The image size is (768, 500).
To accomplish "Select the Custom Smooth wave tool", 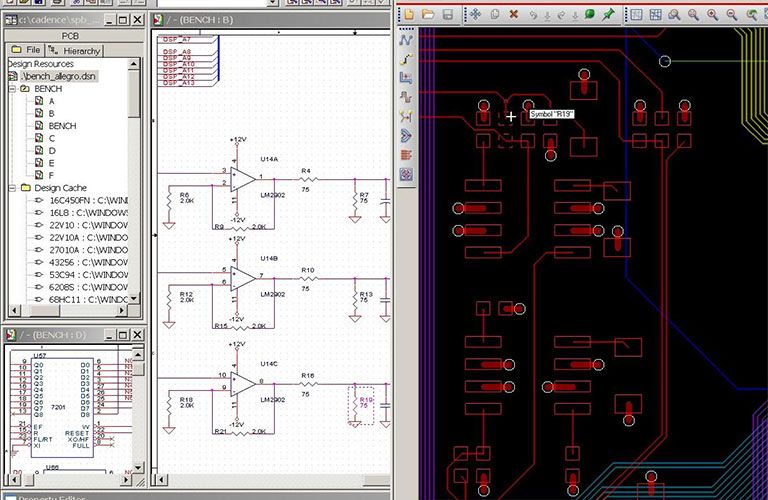I will 406,97.
